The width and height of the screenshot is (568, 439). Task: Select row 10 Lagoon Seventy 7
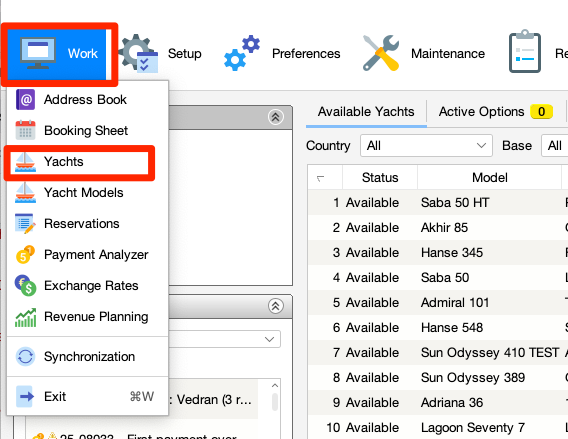[x=438, y=427]
